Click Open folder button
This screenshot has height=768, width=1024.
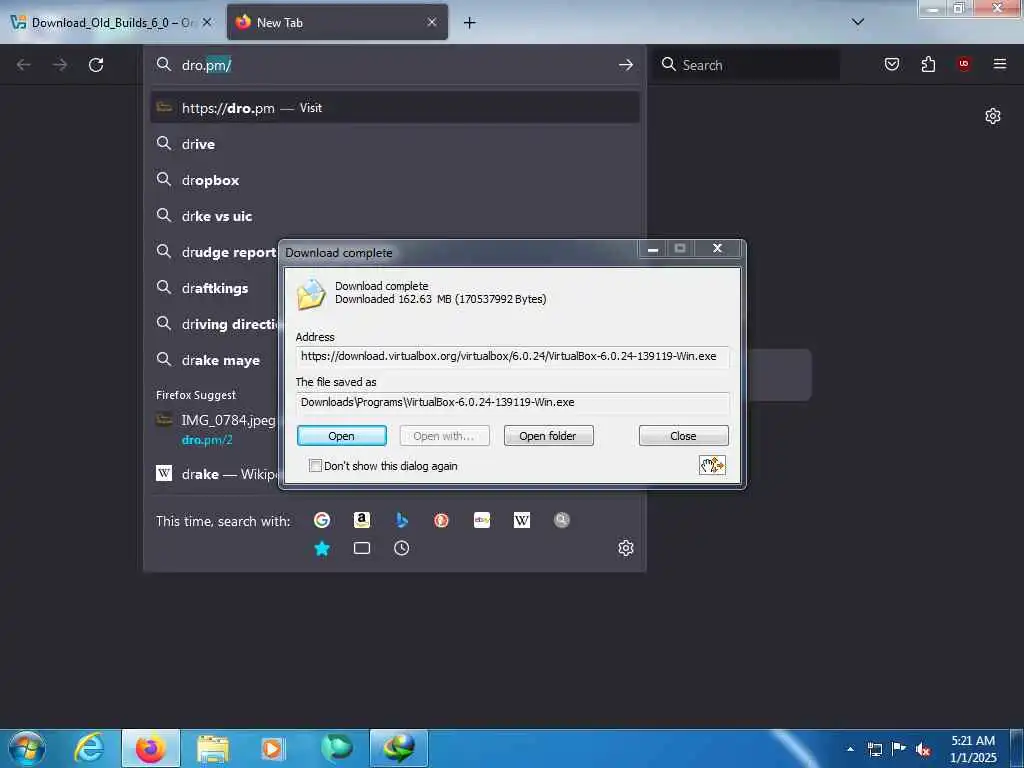[548, 436]
